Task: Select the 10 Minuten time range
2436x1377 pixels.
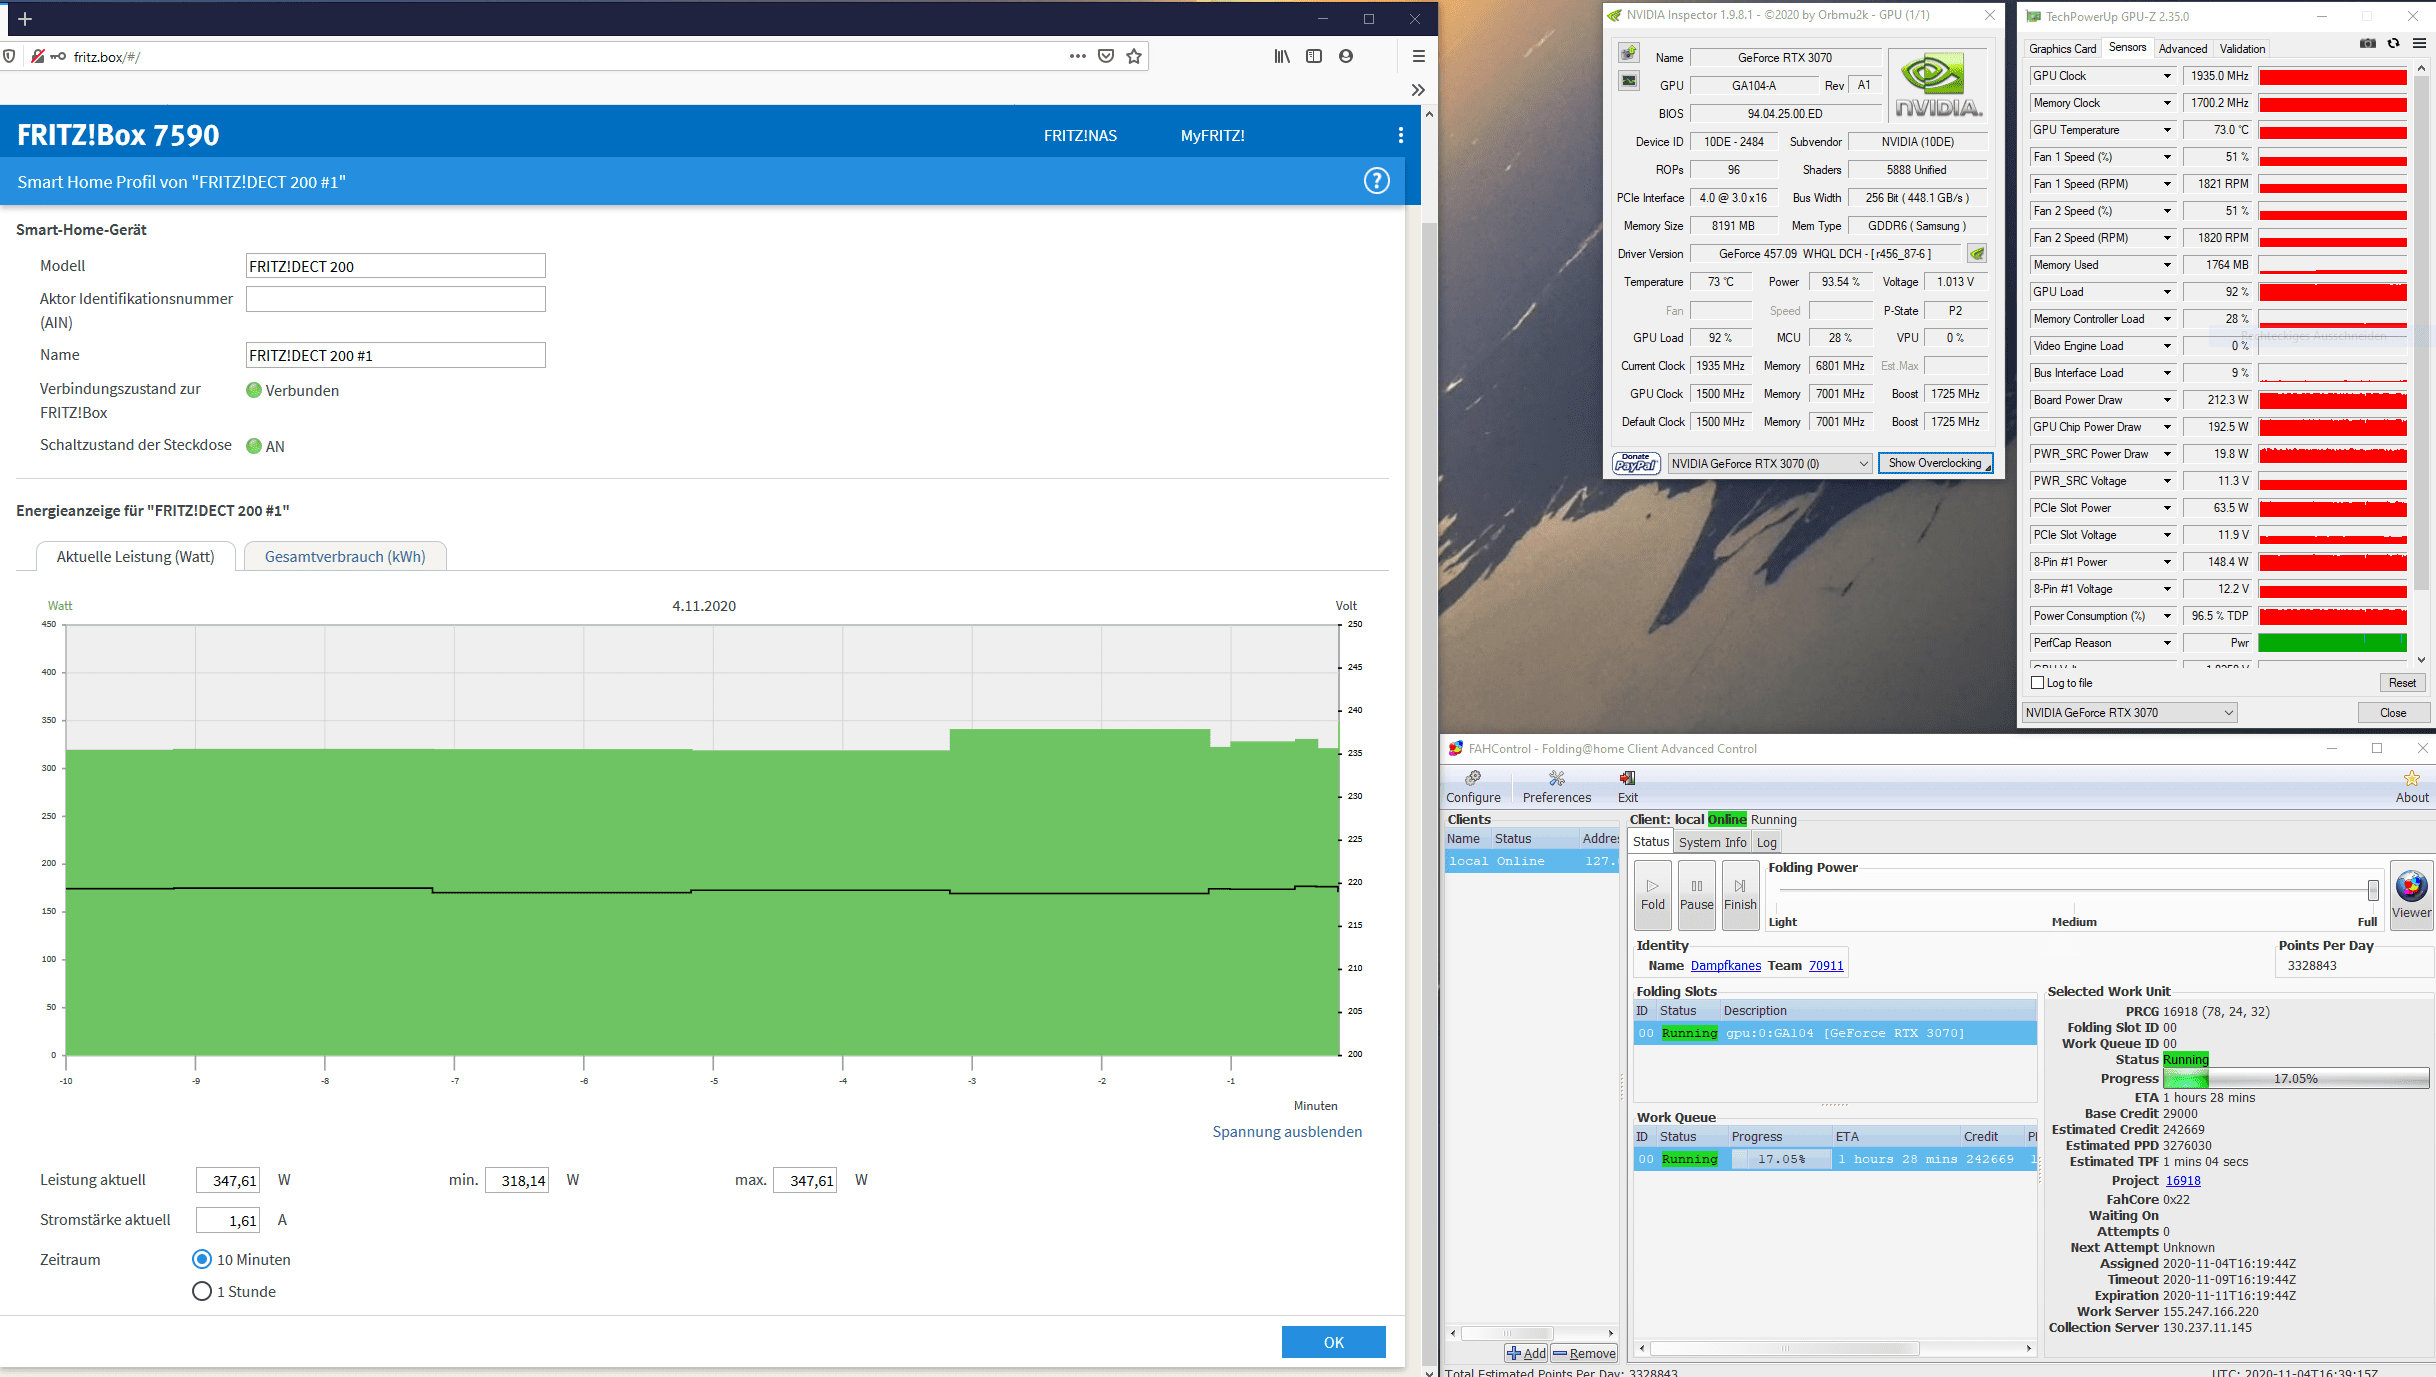Action: click(202, 1259)
